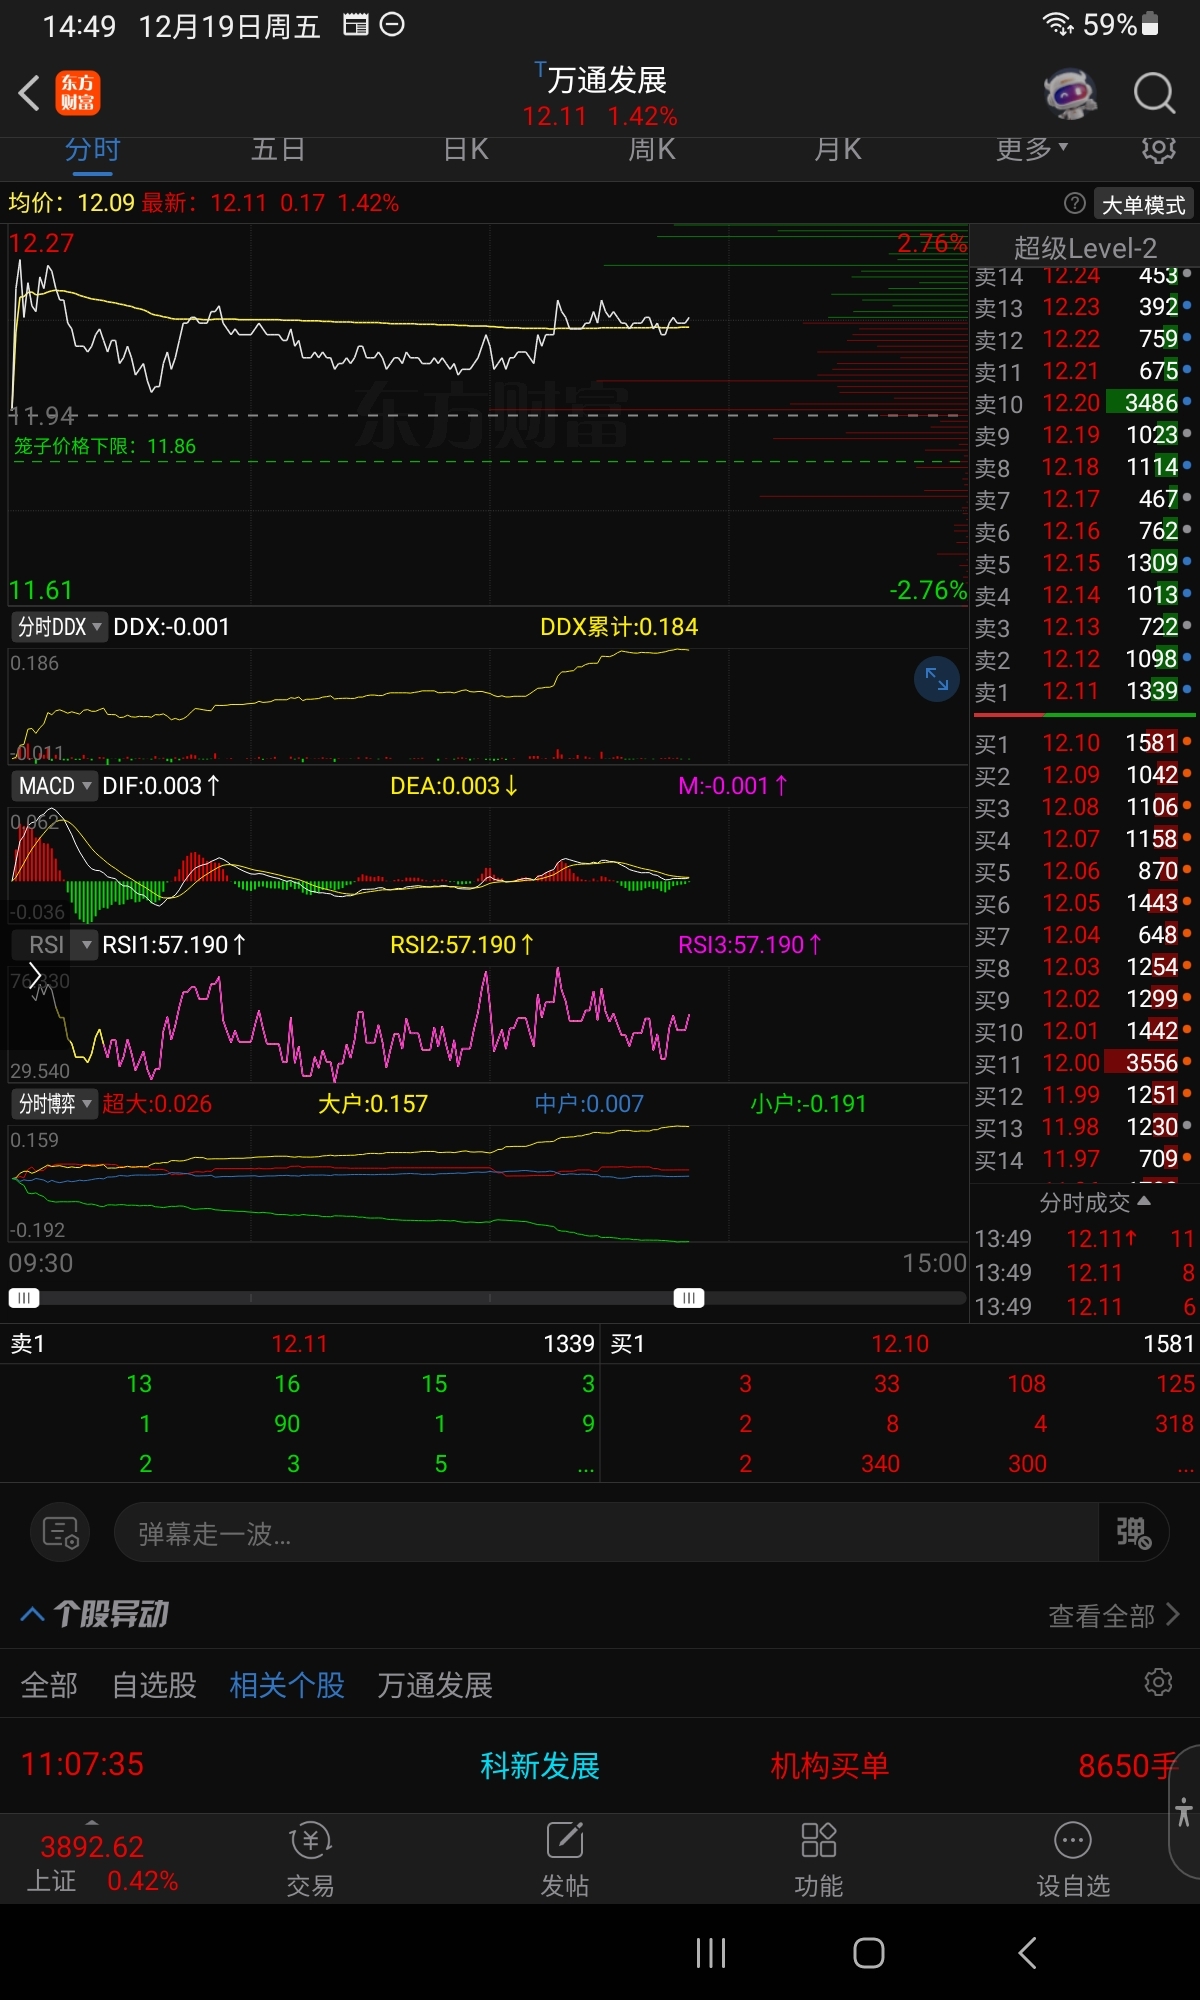Screen dimensions: 1200x2000
Task: Open the MACD indicator dropdown
Action: tap(54, 786)
